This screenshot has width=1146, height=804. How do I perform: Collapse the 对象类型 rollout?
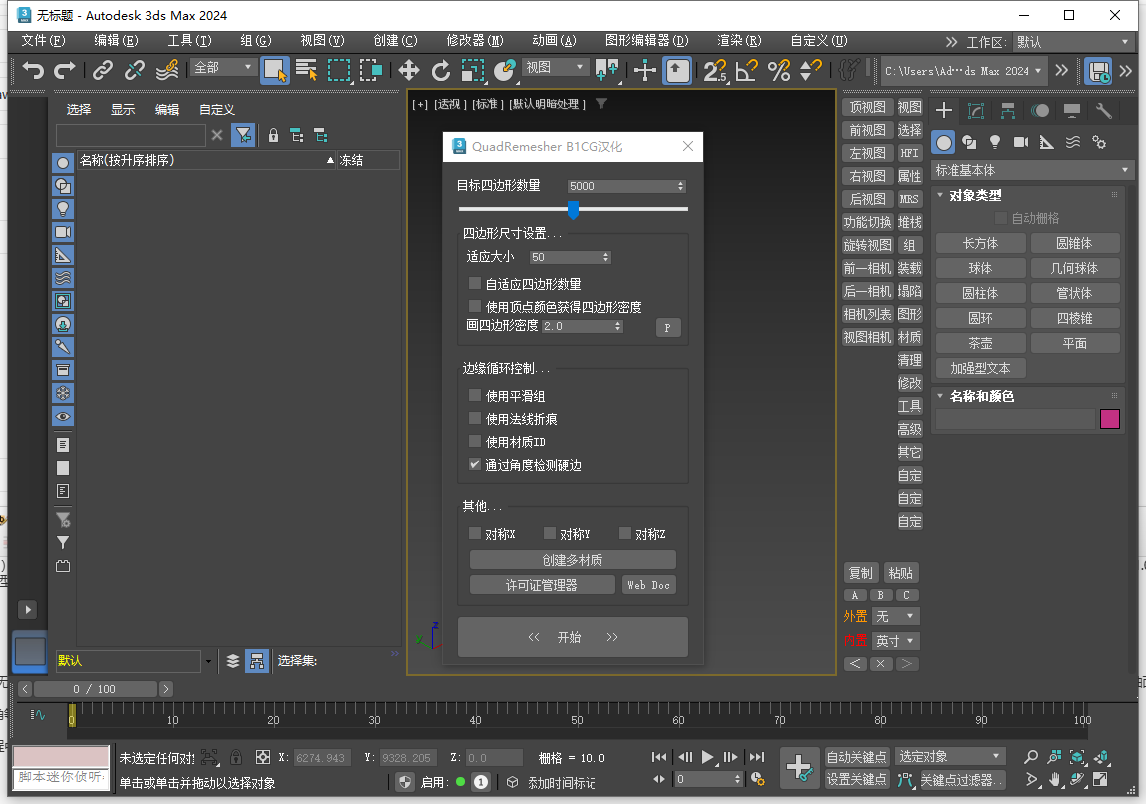940,195
